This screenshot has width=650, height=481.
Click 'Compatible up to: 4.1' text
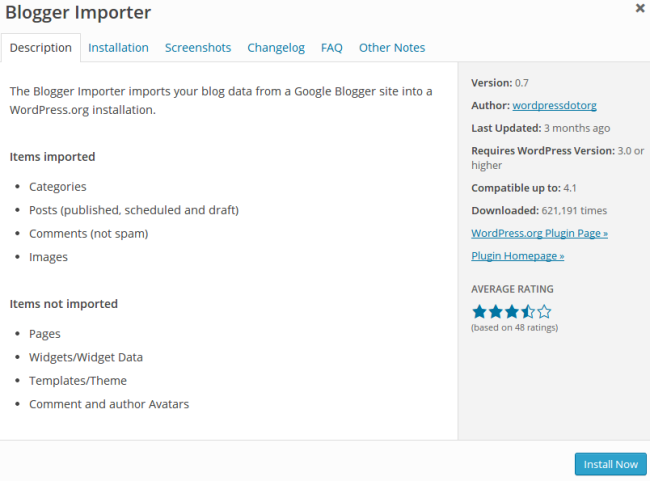[524, 188]
